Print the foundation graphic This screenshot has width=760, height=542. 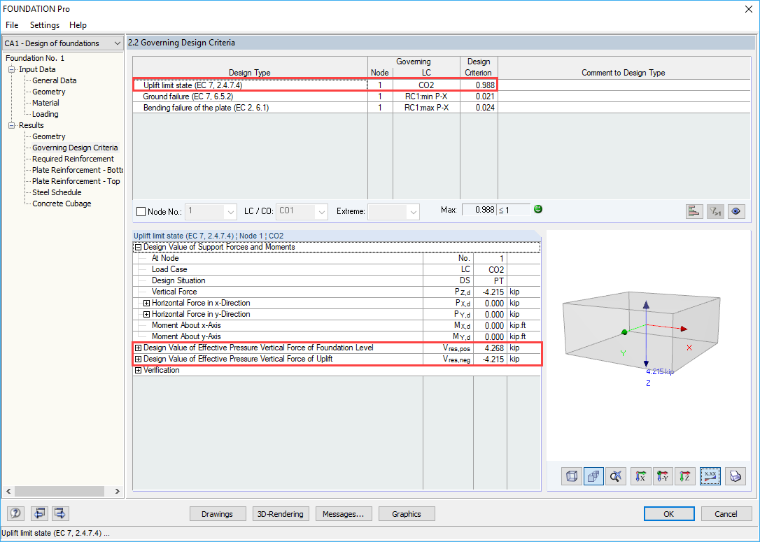[x=735, y=476]
